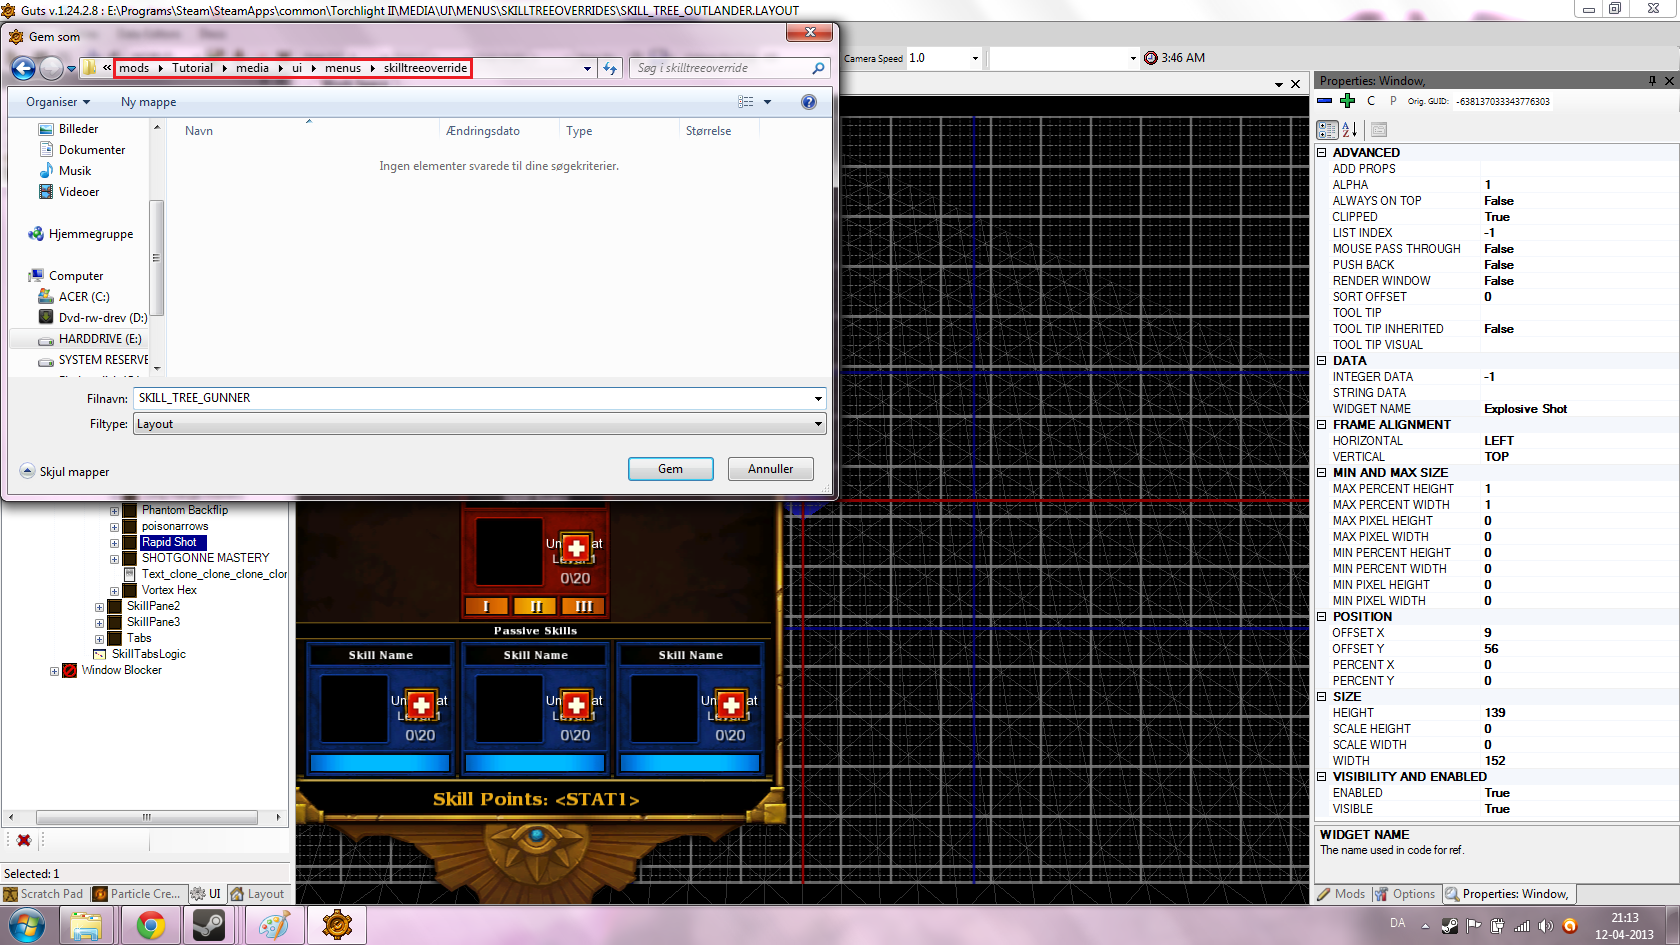
Task: Pin the Properties panel with pushpin icon
Action: [1652, 81]
